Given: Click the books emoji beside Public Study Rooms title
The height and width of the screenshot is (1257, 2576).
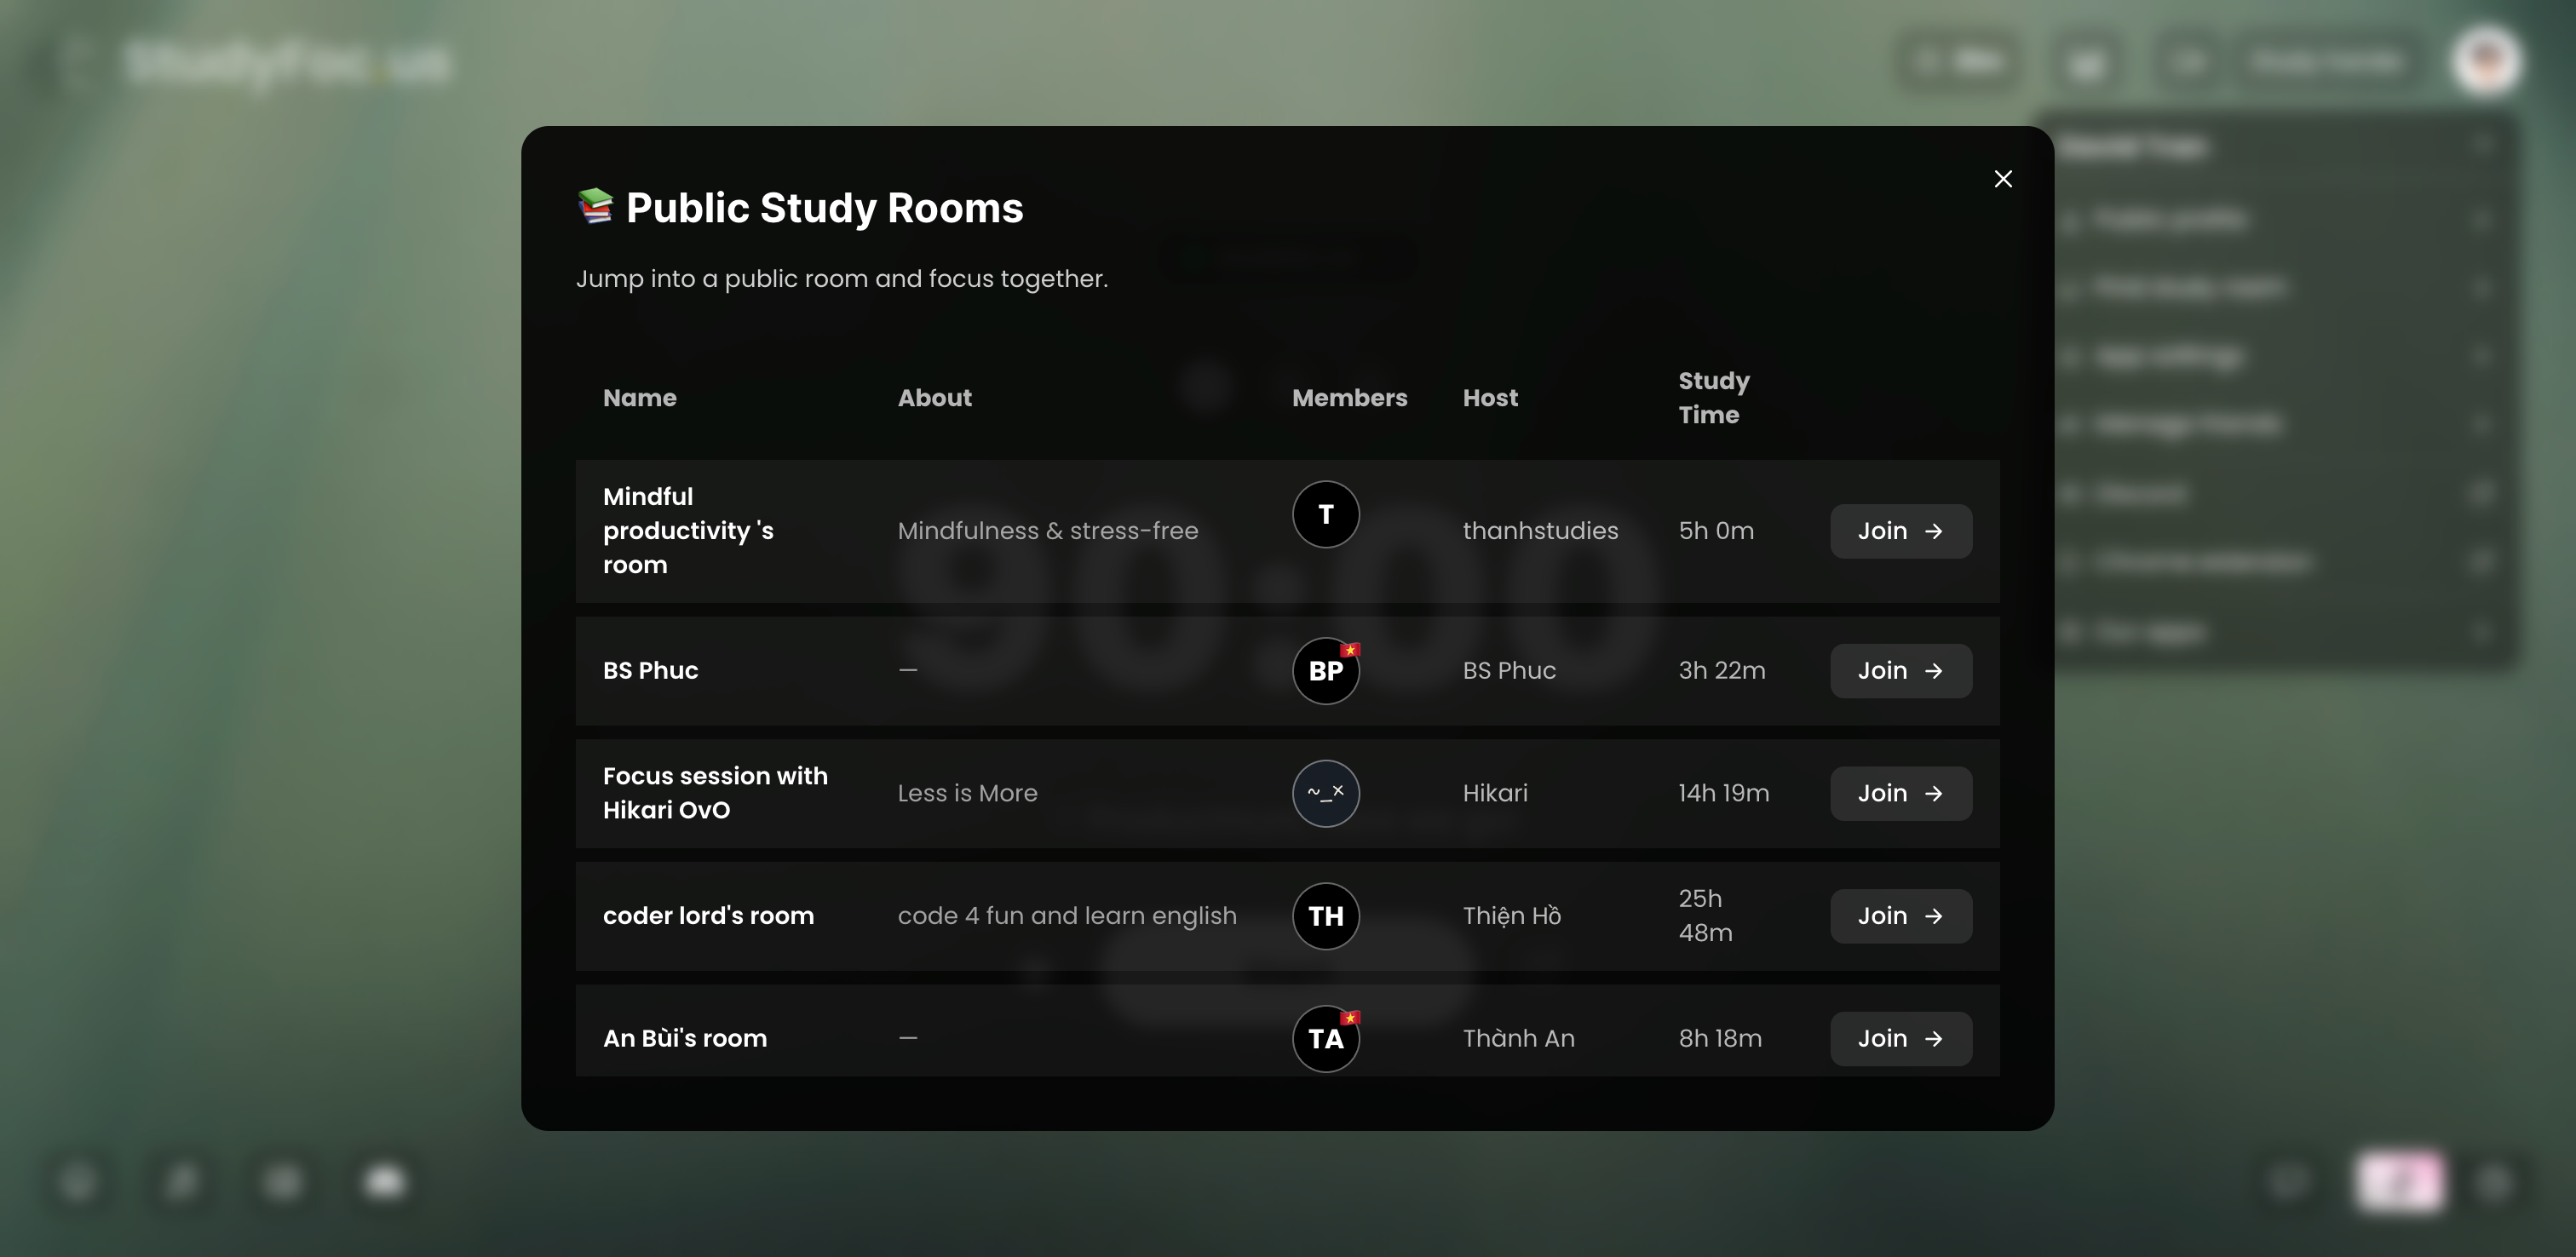Looking at the screenshot, I should 596,208.
